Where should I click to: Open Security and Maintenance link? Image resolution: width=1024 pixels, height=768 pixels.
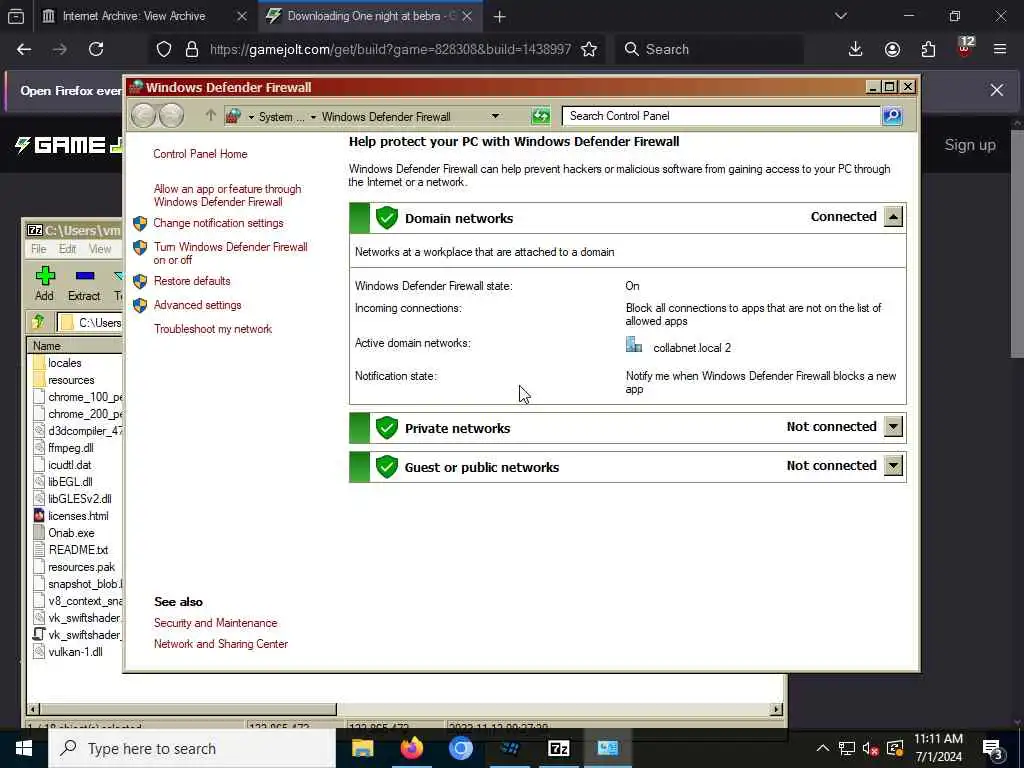click(x=216, y=623)
